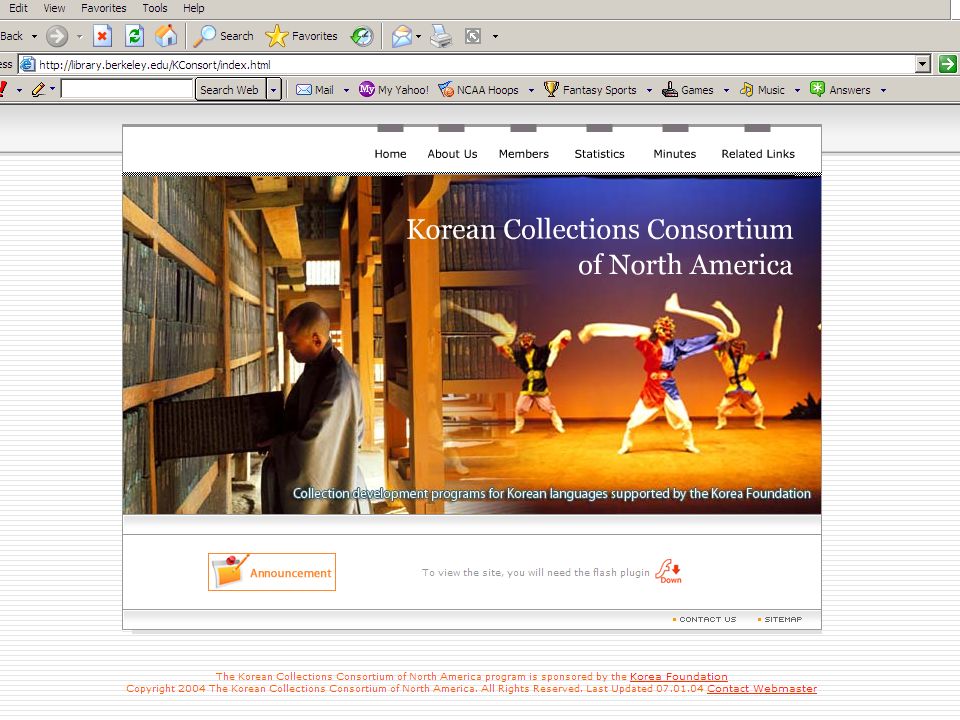Click the Mail envelope toolbar icon
This screenshot has height=720, width=960.
pyautogui.click(x=402, y=36)
